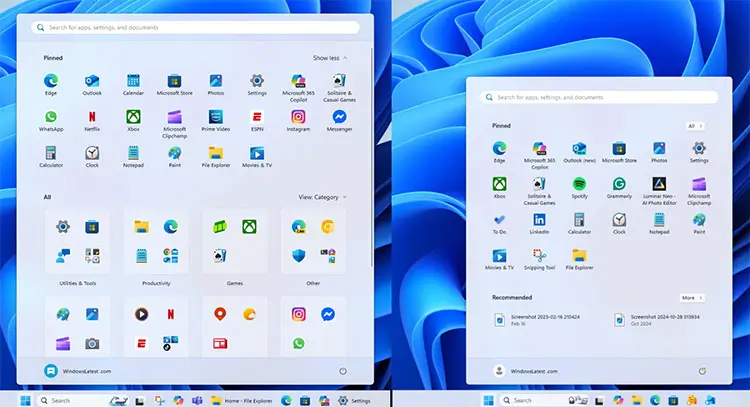Screen dimensions: 750x407
Task: Open the View: Category dropdown
Action: tap(322, 197)
